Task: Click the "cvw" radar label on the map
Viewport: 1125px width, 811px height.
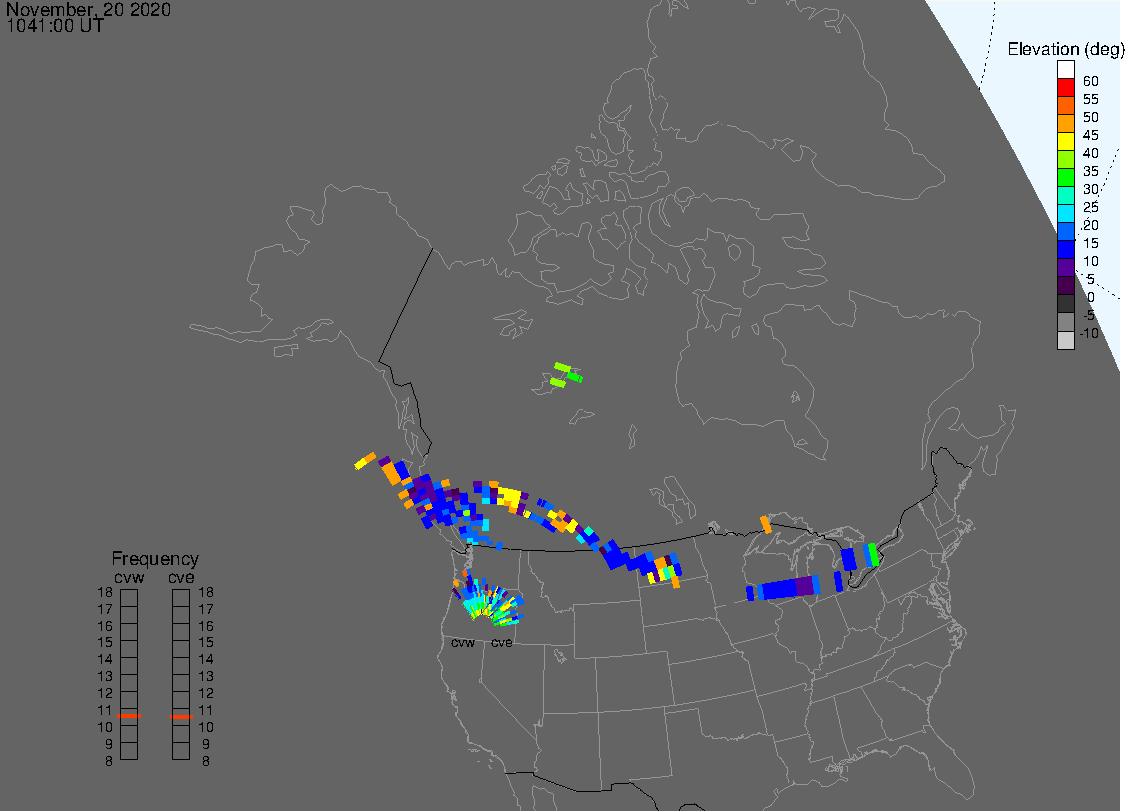Action: coord(463,643)
